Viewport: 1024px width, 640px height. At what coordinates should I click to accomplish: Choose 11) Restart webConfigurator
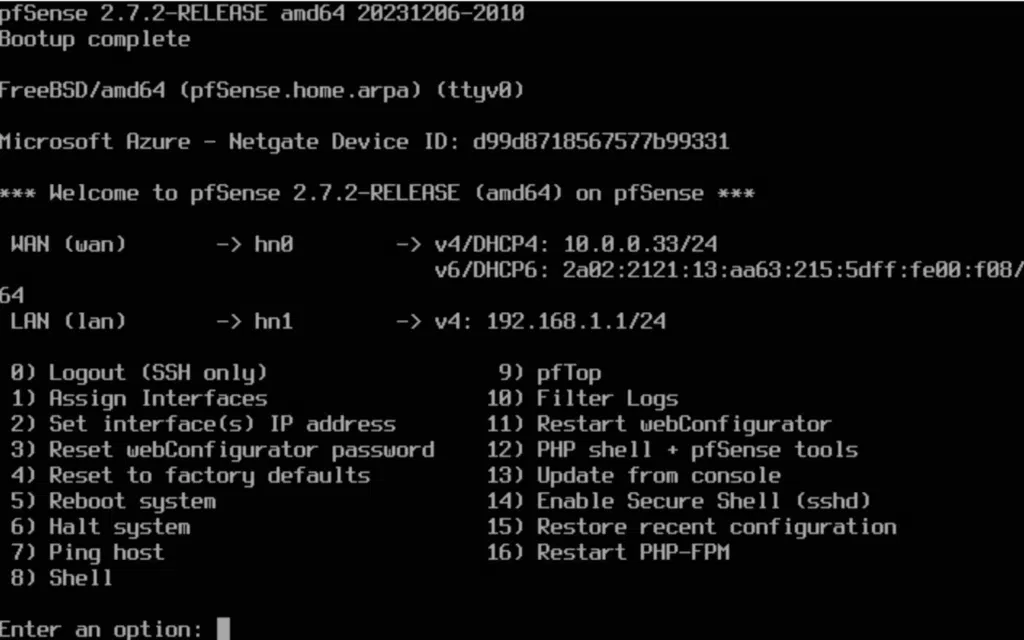tap(659, 424)
